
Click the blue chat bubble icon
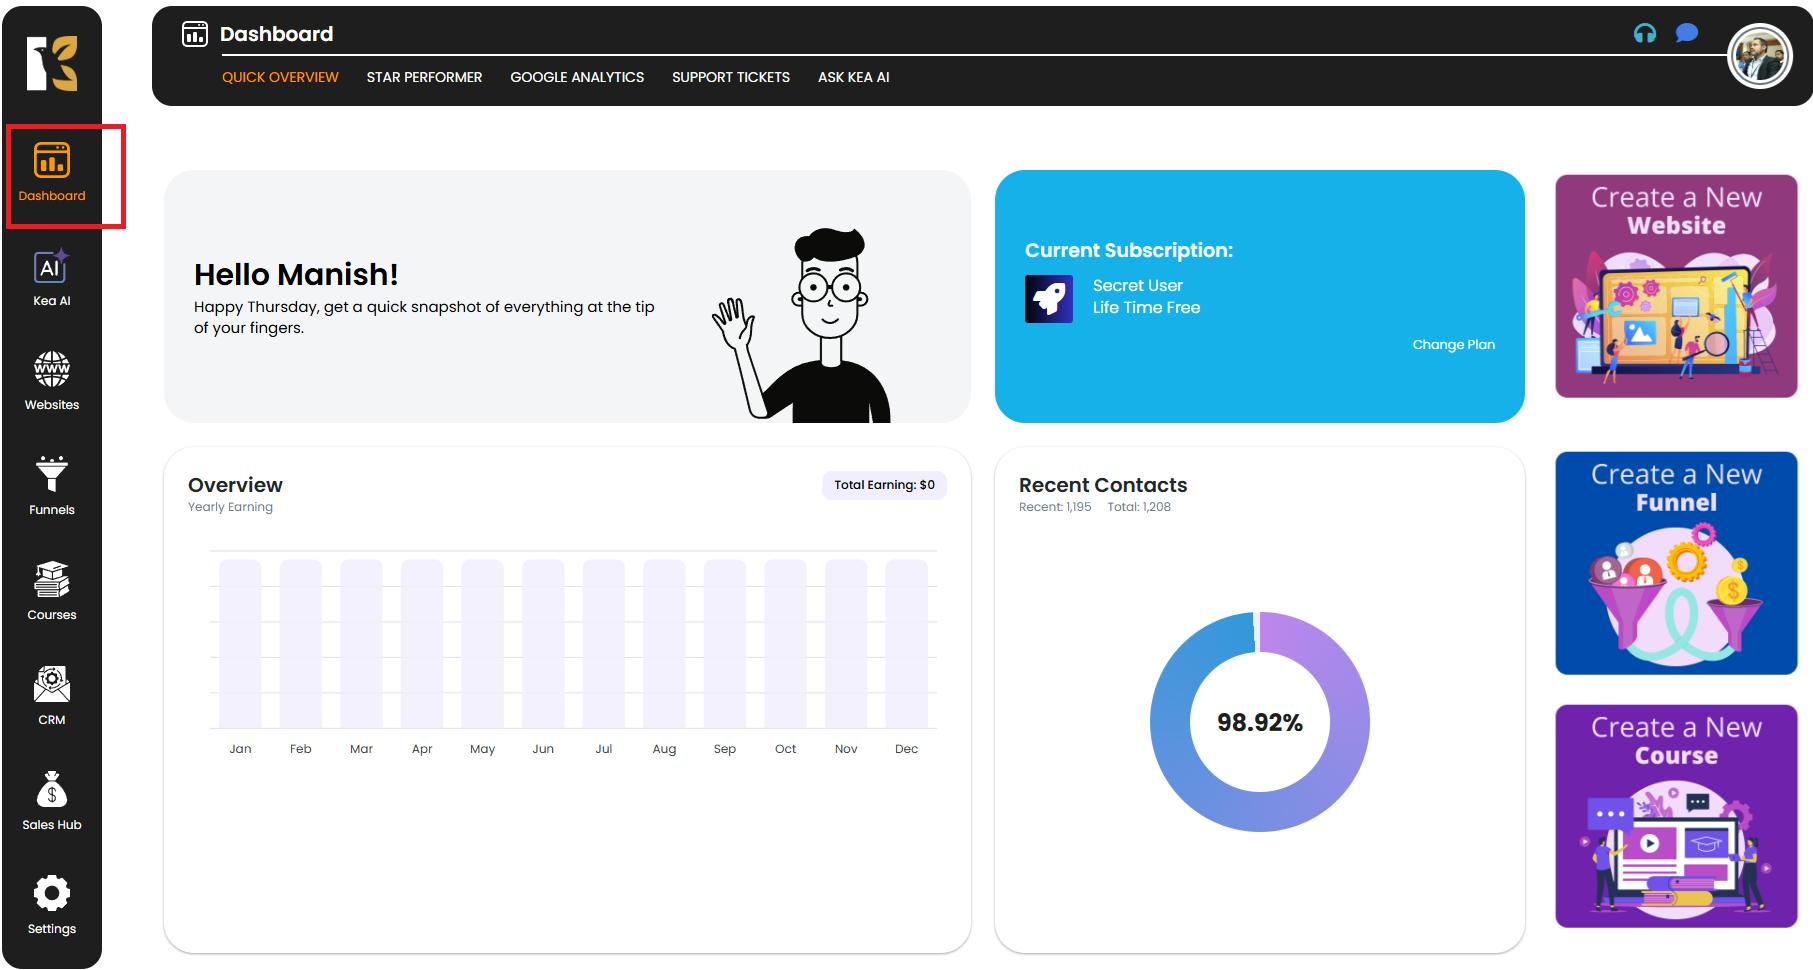click(1686, 33)
